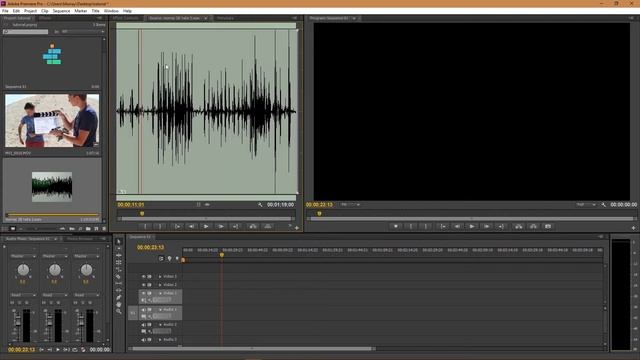Select the clapperboard video clip thumbnail
640x360 pixels.
[52, 121]
